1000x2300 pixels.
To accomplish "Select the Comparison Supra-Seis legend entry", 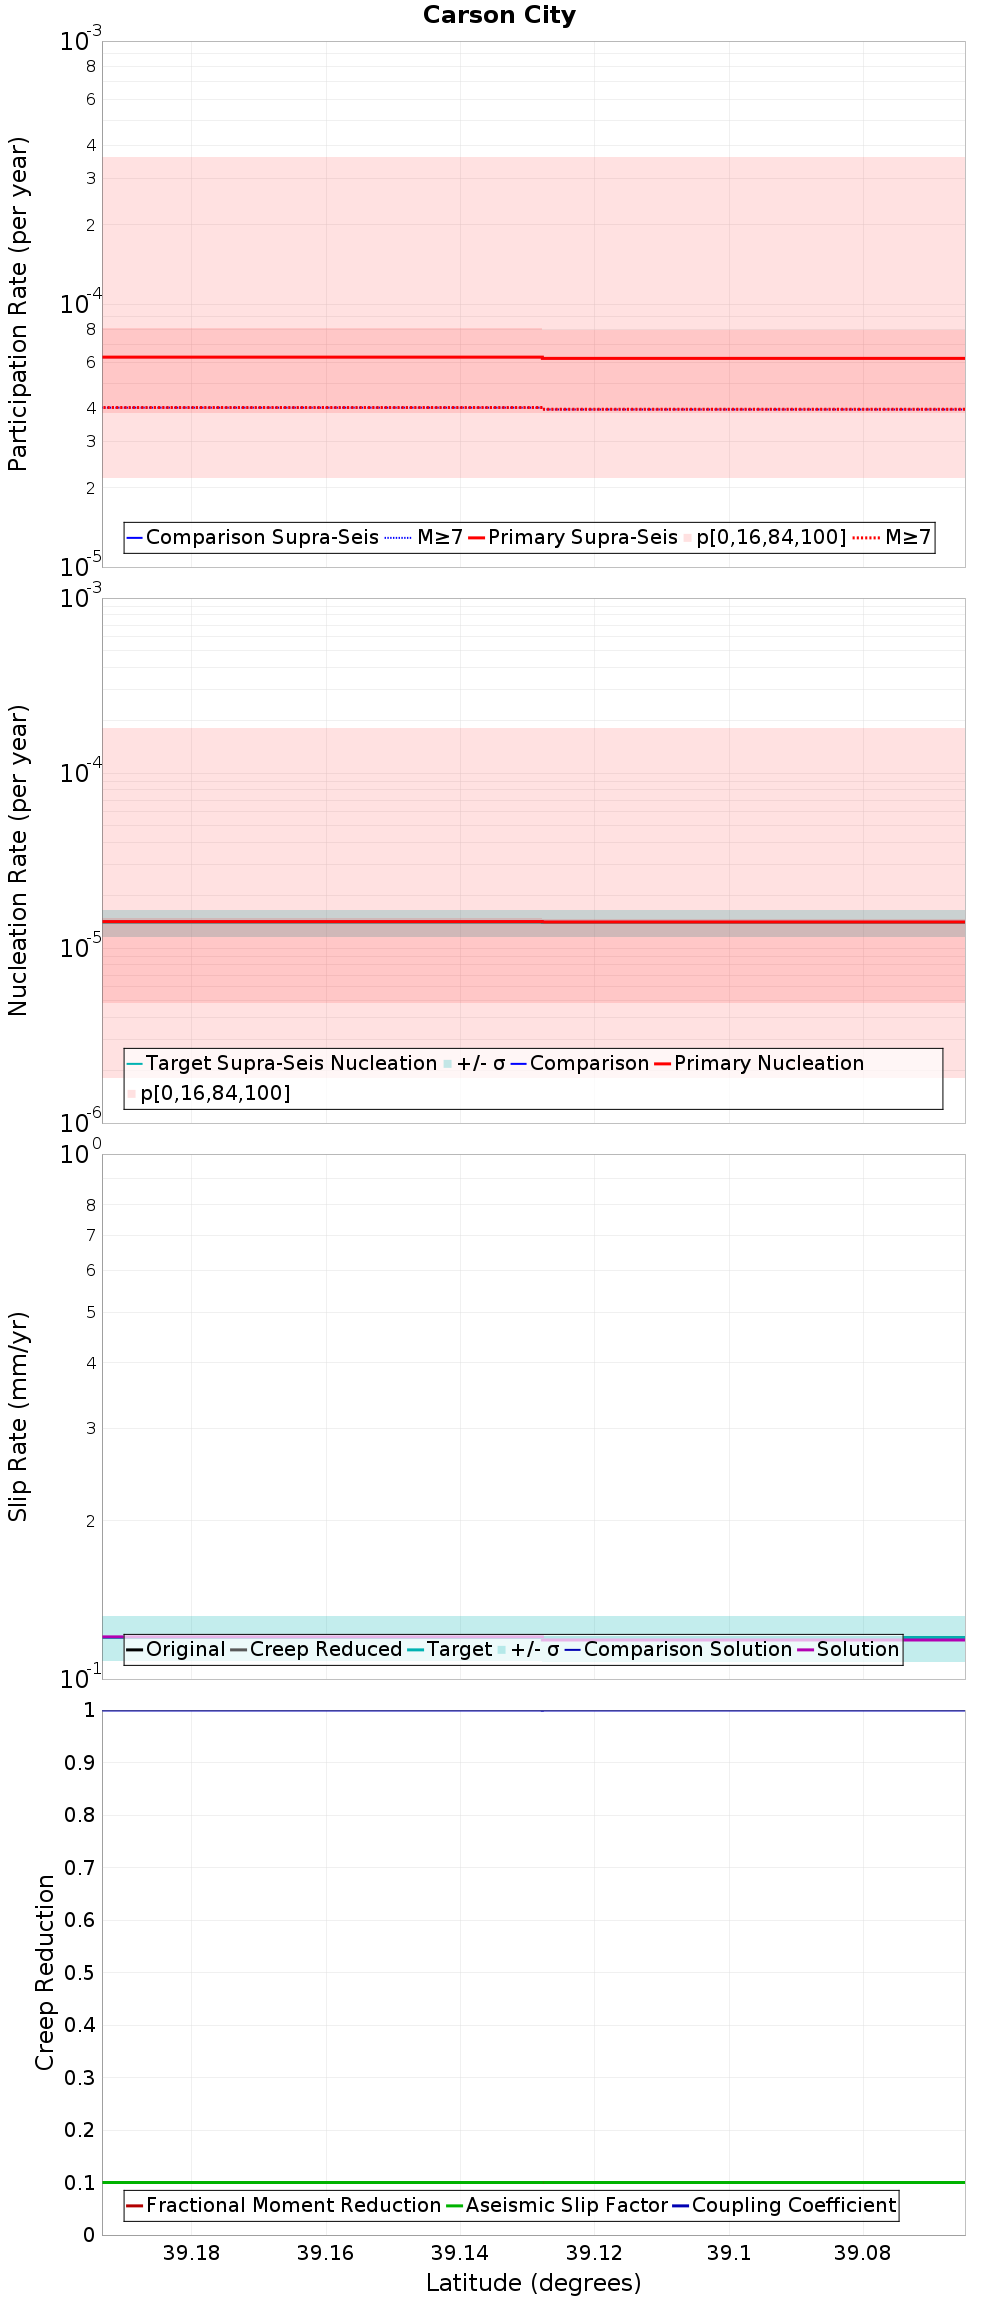I will pyautogui.click(x=253, y=537).
